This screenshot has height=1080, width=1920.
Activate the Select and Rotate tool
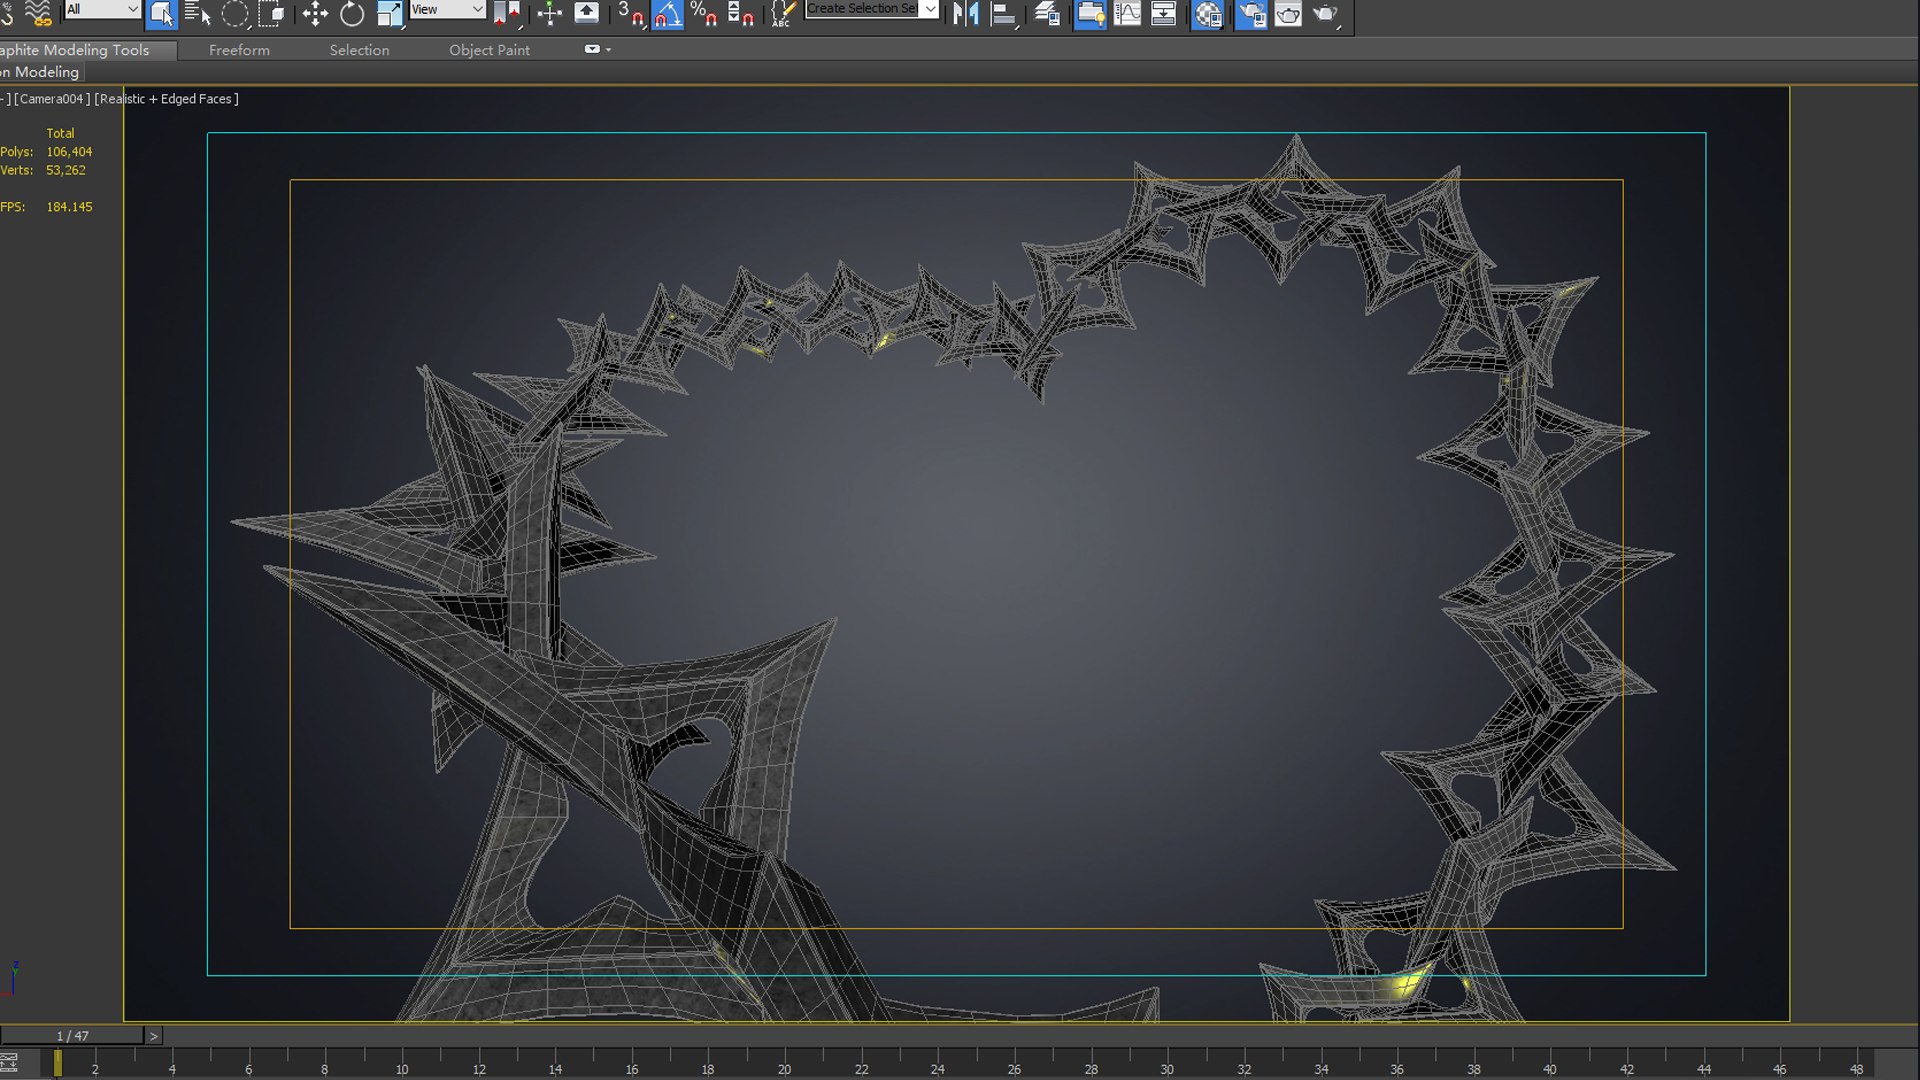(352, 13)
